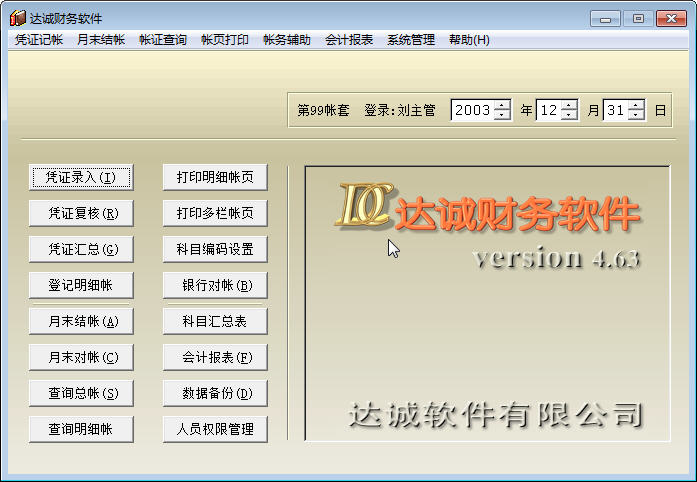Viewport: 697px width, 482px height.
Task: Run 月末结帐(A)
Action: tap(81, 321)
